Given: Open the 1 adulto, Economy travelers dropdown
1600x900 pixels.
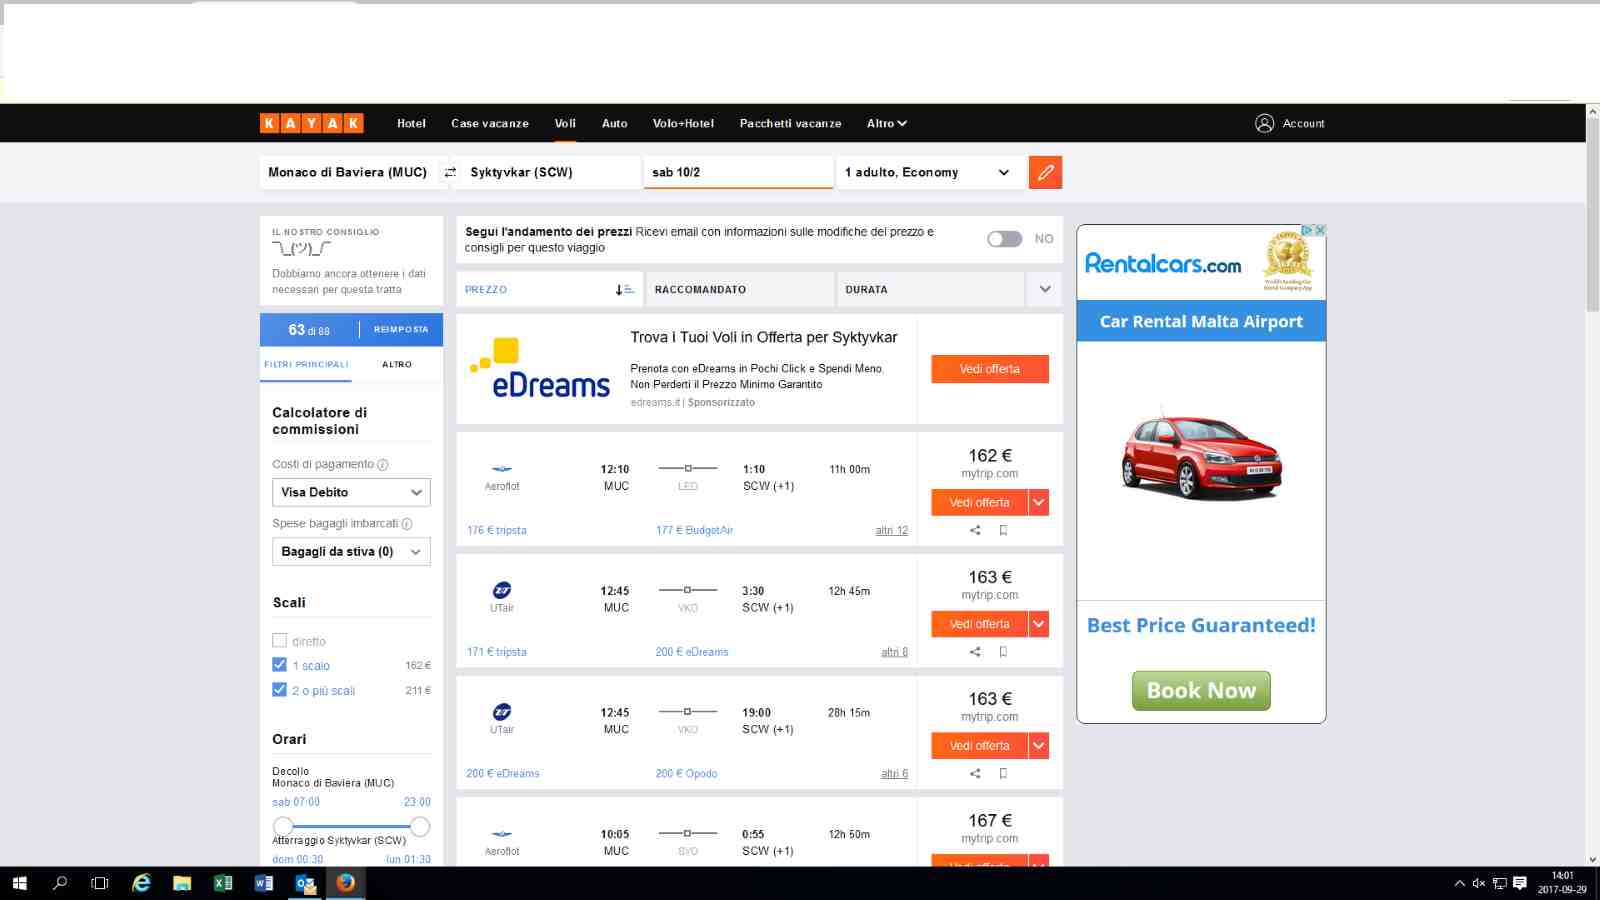Looking at the screenshot, I should 931,172.
